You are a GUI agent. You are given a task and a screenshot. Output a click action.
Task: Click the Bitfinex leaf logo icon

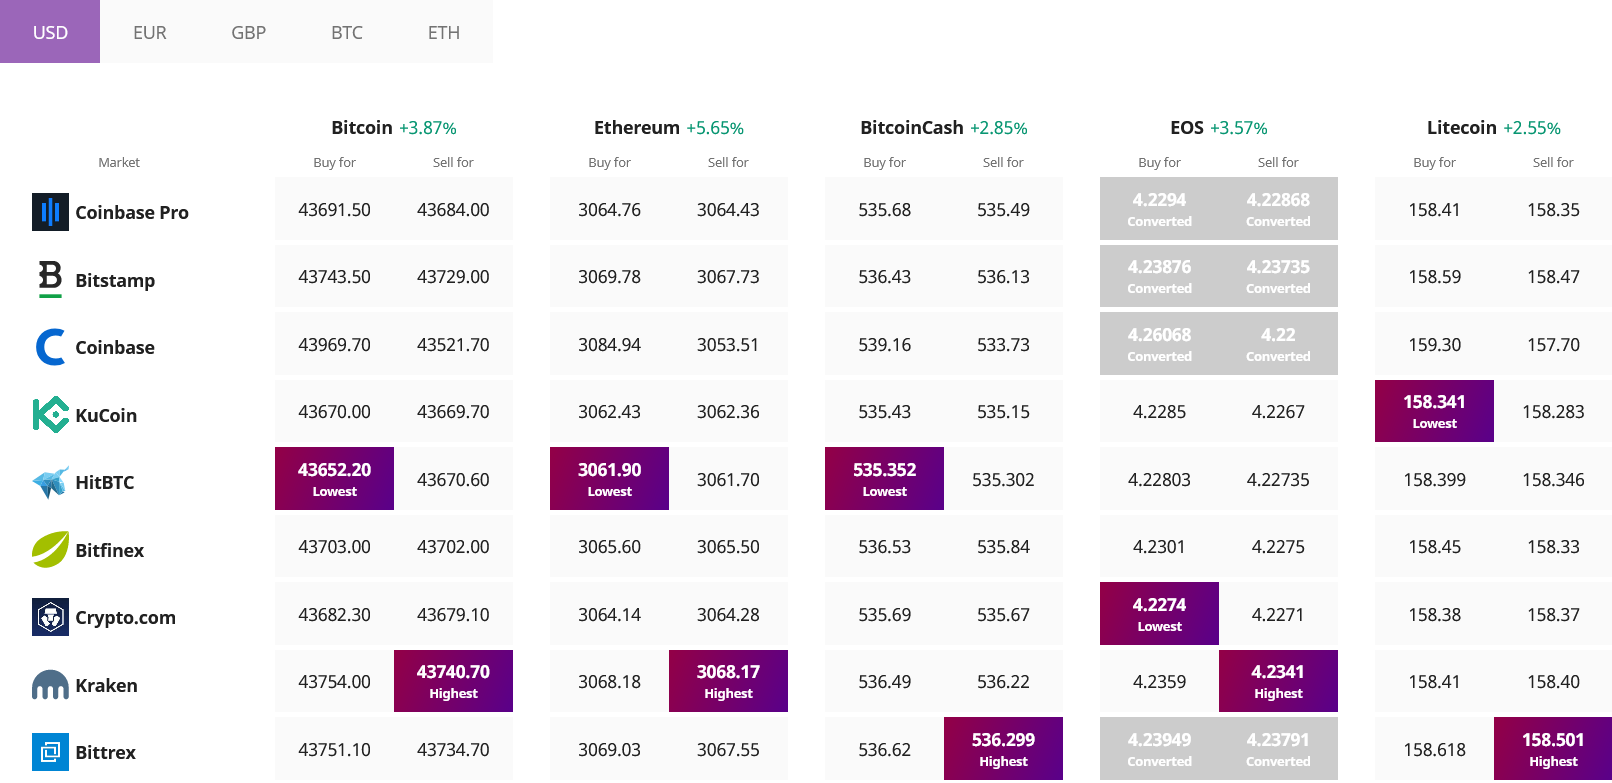50,549
